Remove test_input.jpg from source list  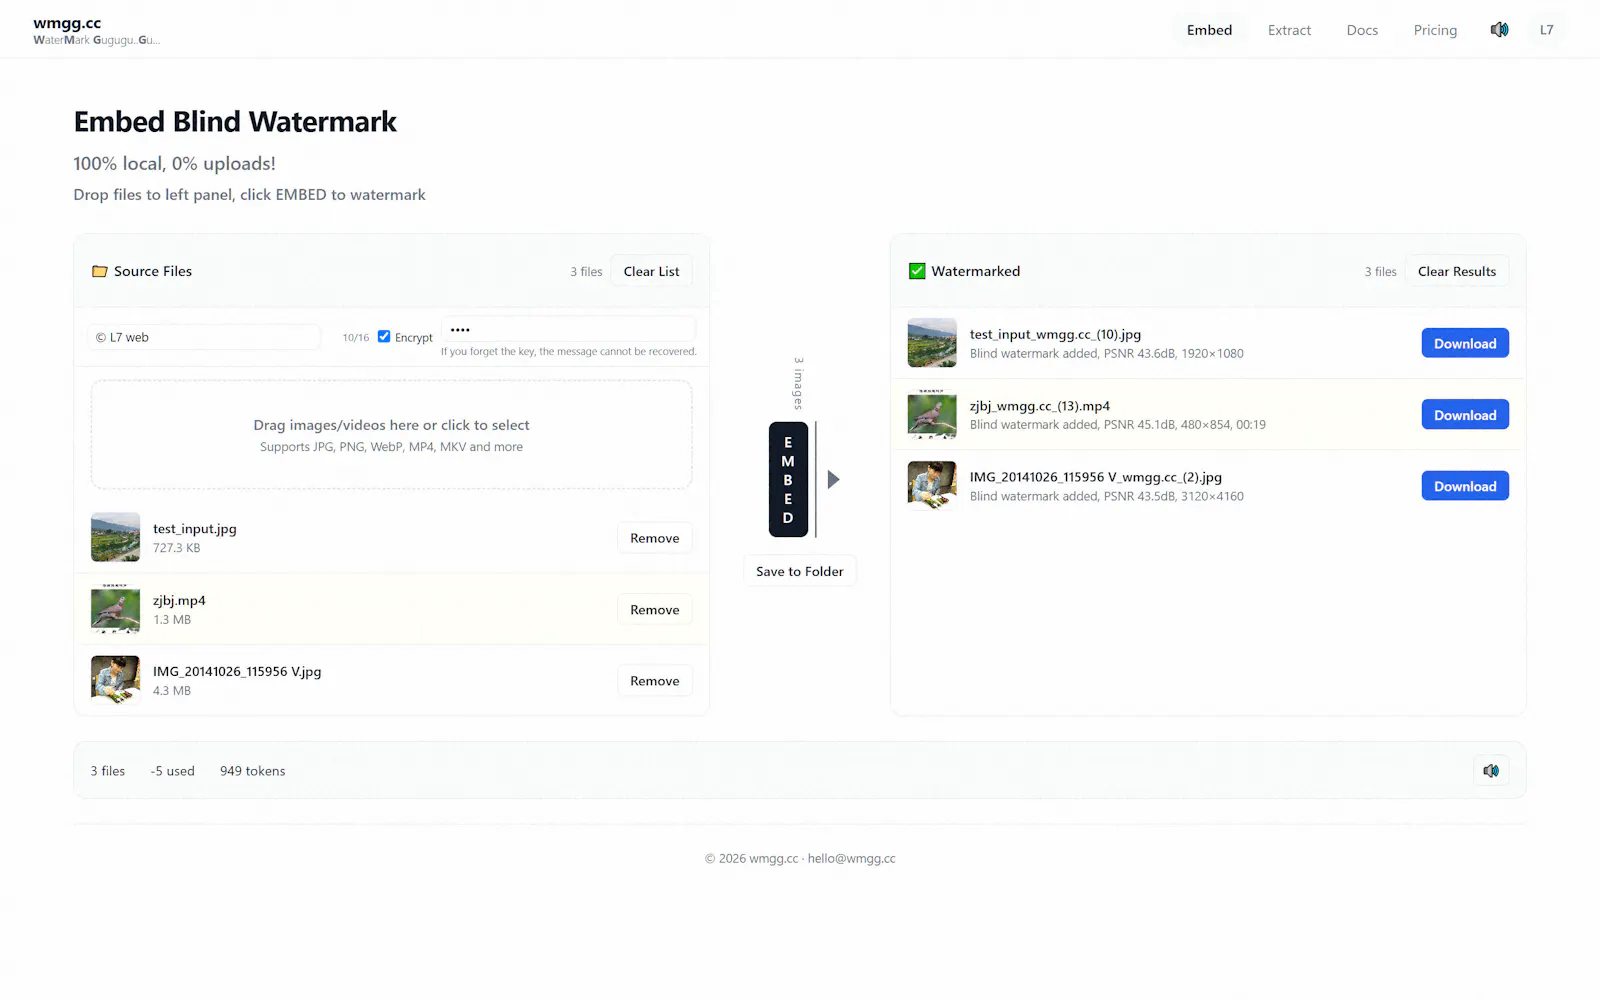(655, 538)
